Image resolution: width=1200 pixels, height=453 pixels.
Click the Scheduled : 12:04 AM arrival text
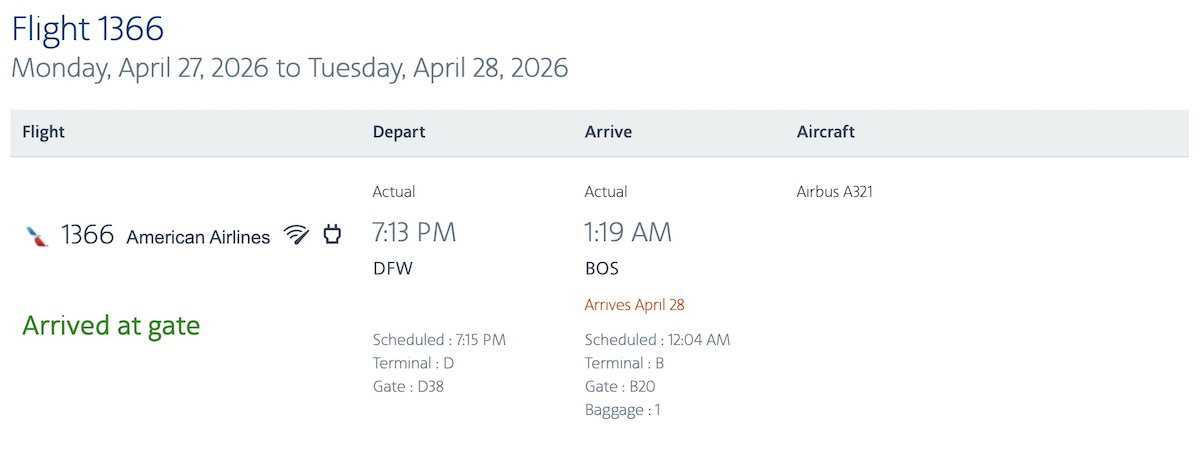pos(657,340)
